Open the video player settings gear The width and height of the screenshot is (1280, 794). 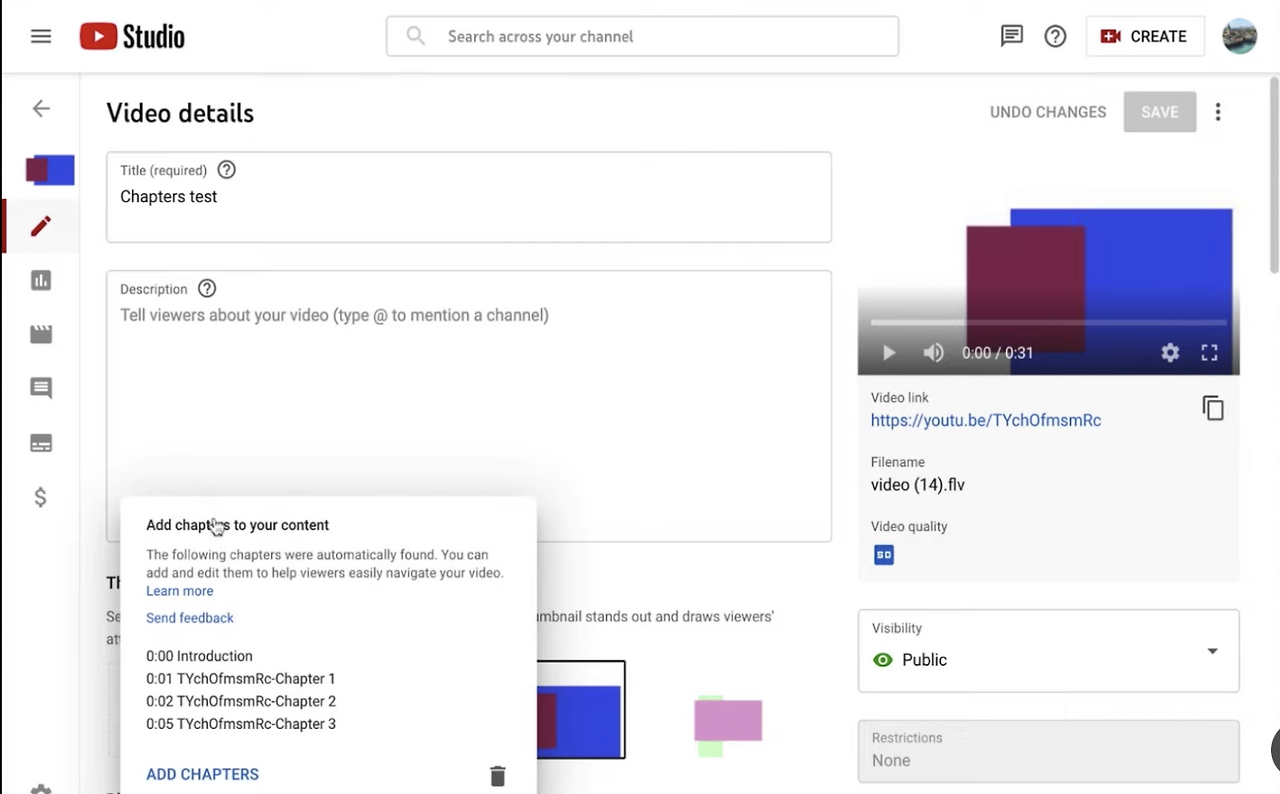pyautogui.click(x=1170, y=353)
